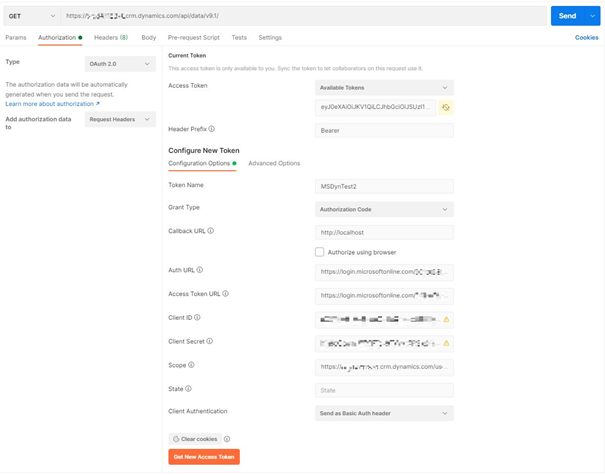Open the Pre-request Script tab

(x=194, y=37)
